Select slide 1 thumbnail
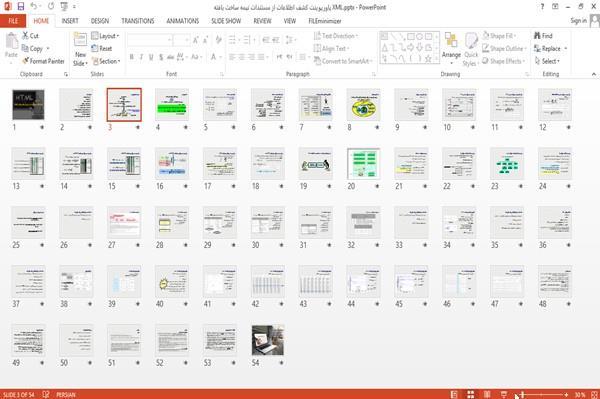Image resolution: width=600 pixels, height=399 pixels. (x=28, y=105)
